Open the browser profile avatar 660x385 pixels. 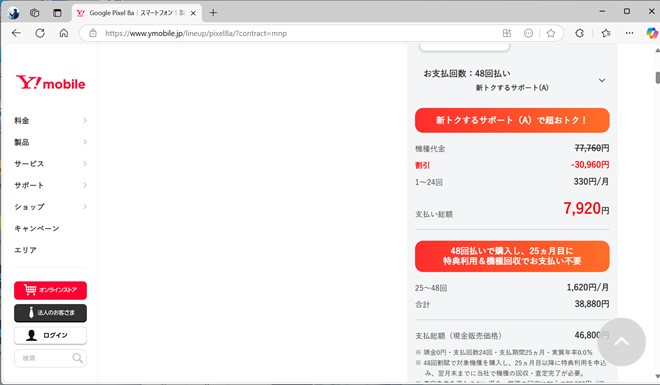(13, 13)
